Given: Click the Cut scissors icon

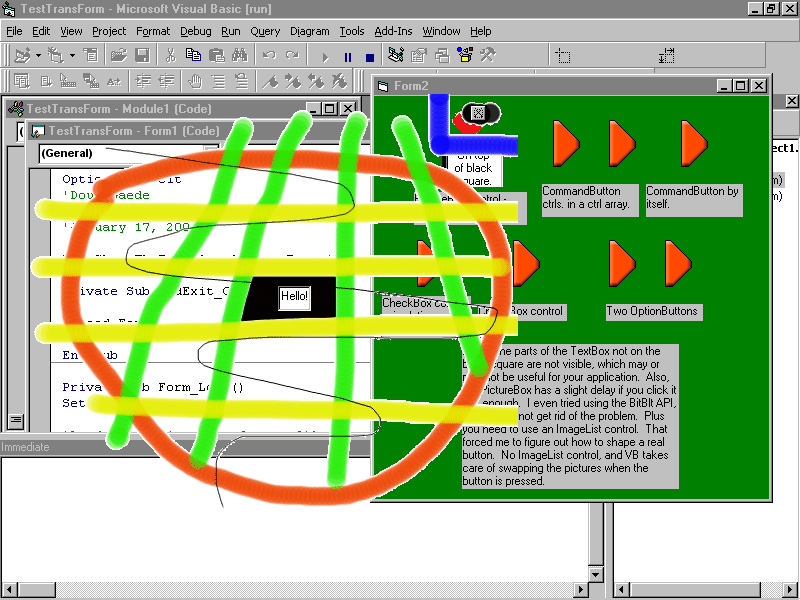Looking at the screenshot, I should [x=170, y=56].
